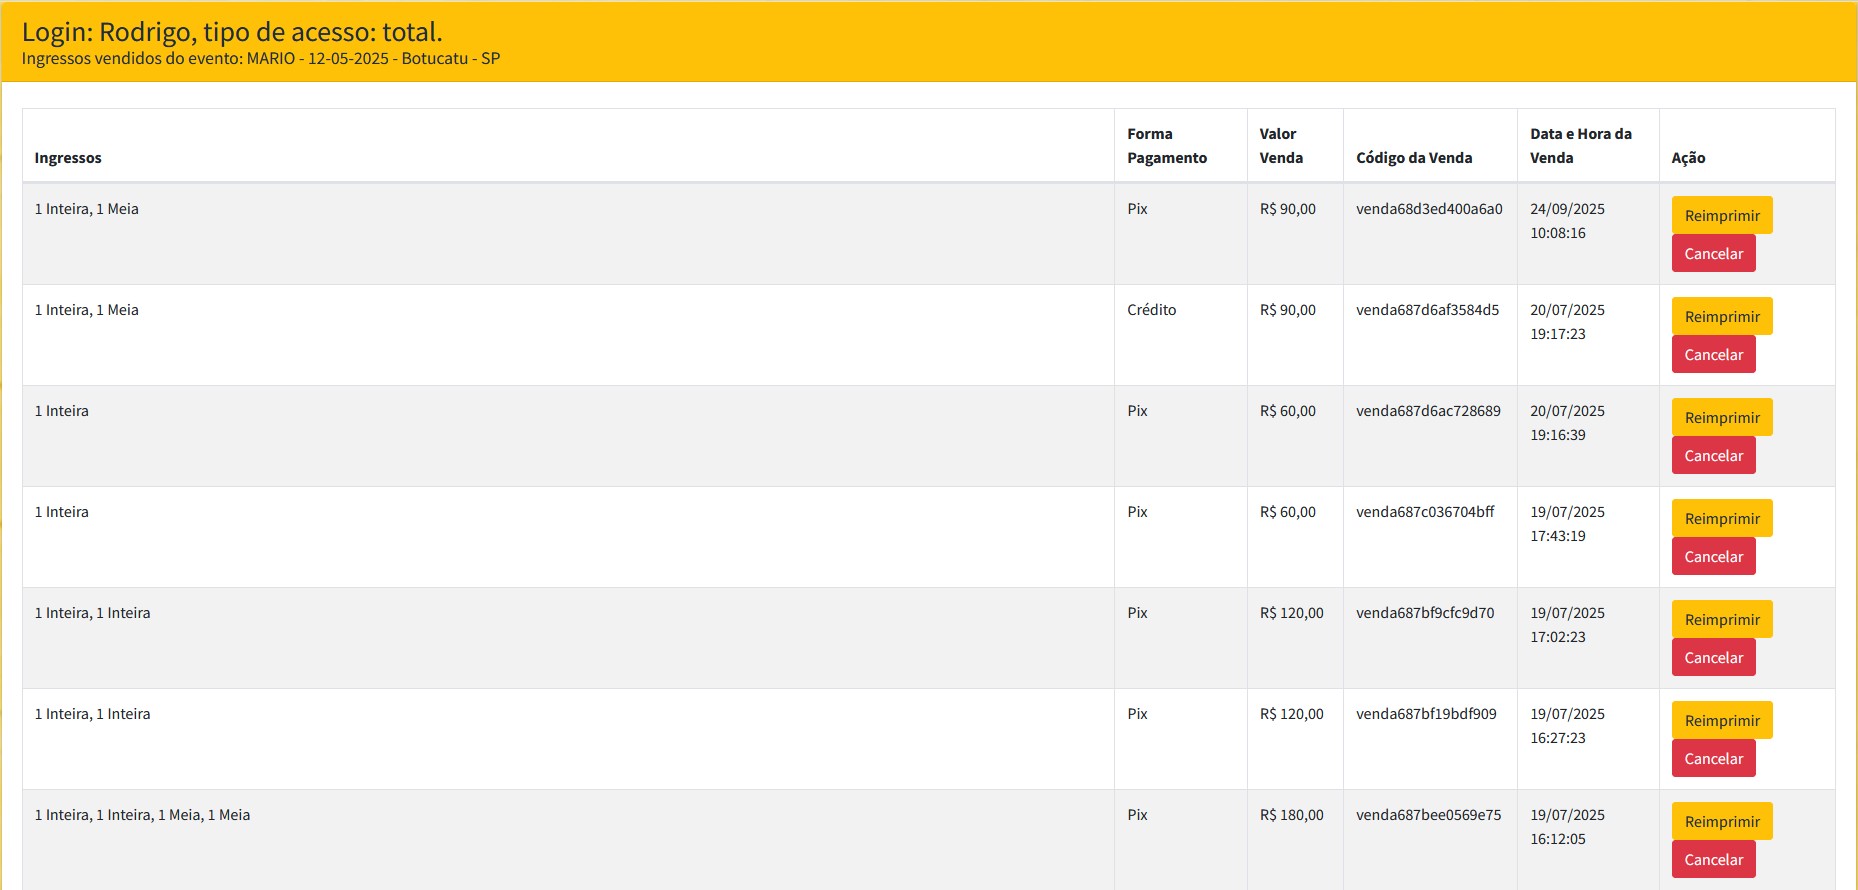Click the Código da Venda column header
The width and height of the screenshot is (1858, 890).
[1414, 158]
